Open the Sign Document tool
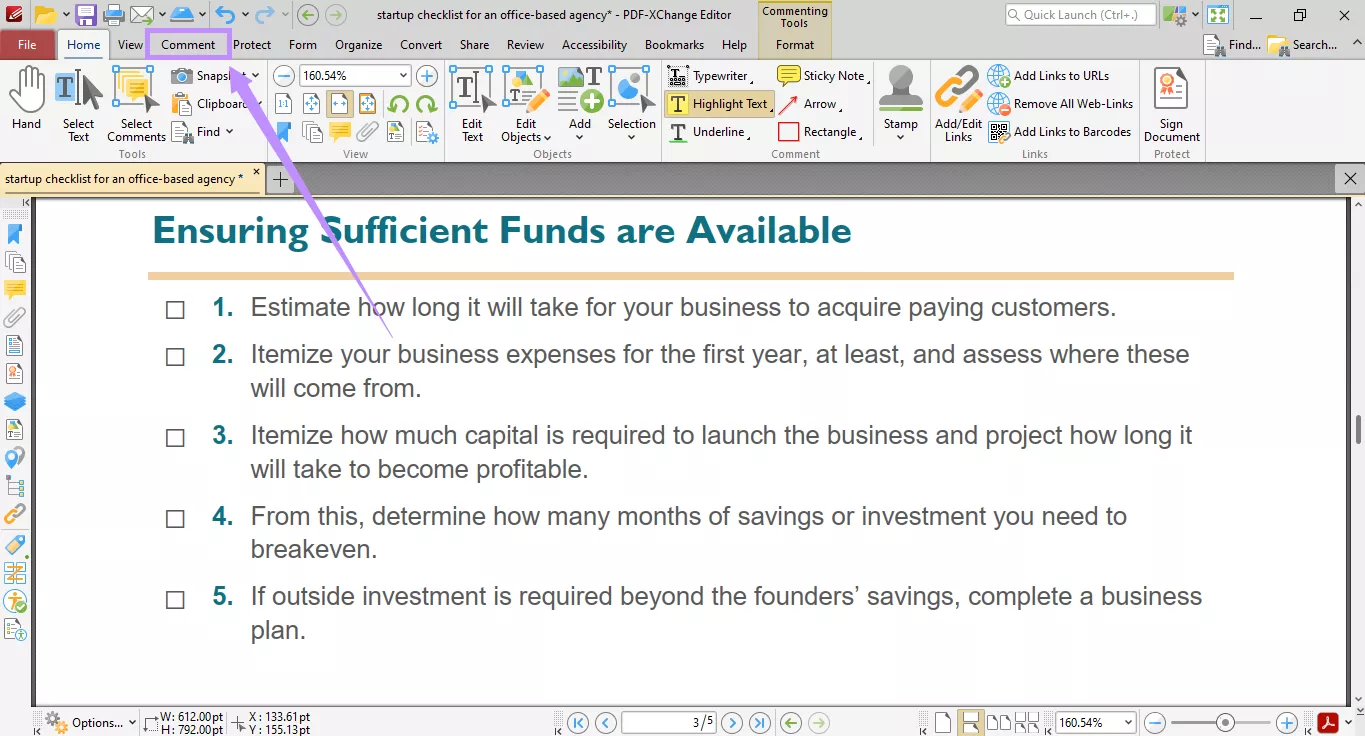This screenshot has width=1365, height=736. click(x=1171, y=105)
